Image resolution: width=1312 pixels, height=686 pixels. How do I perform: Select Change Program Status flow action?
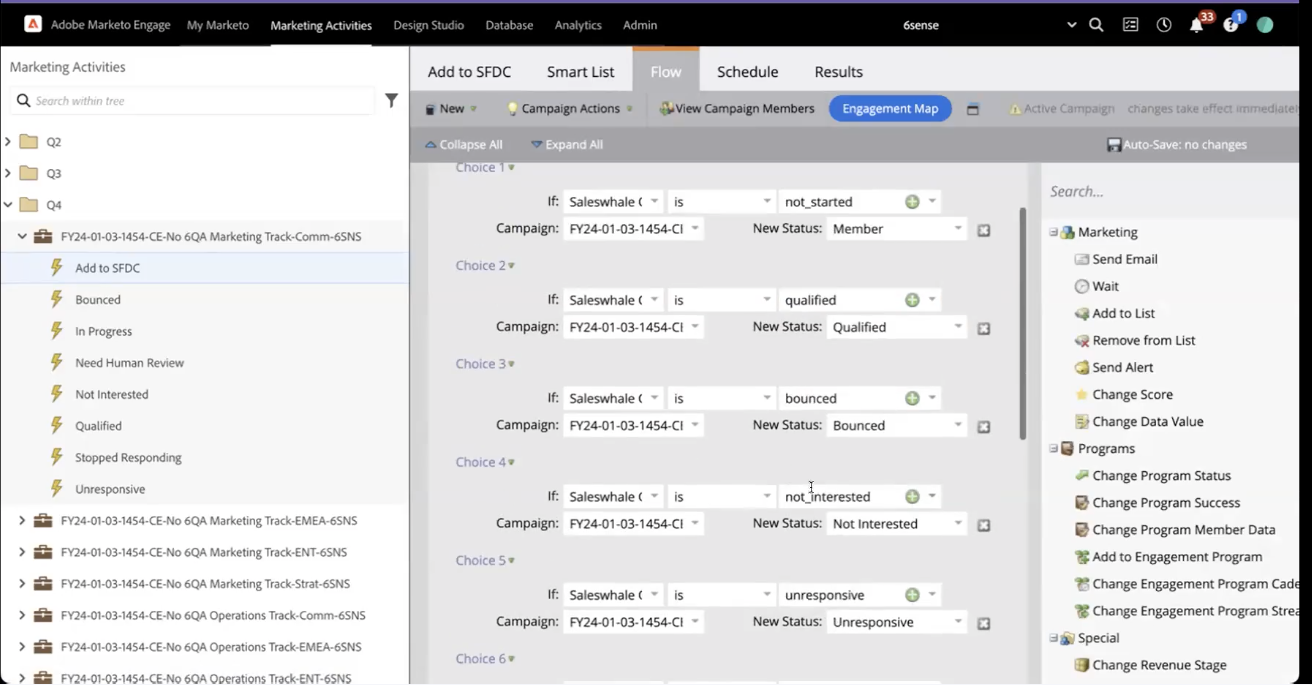point(1152,476)
